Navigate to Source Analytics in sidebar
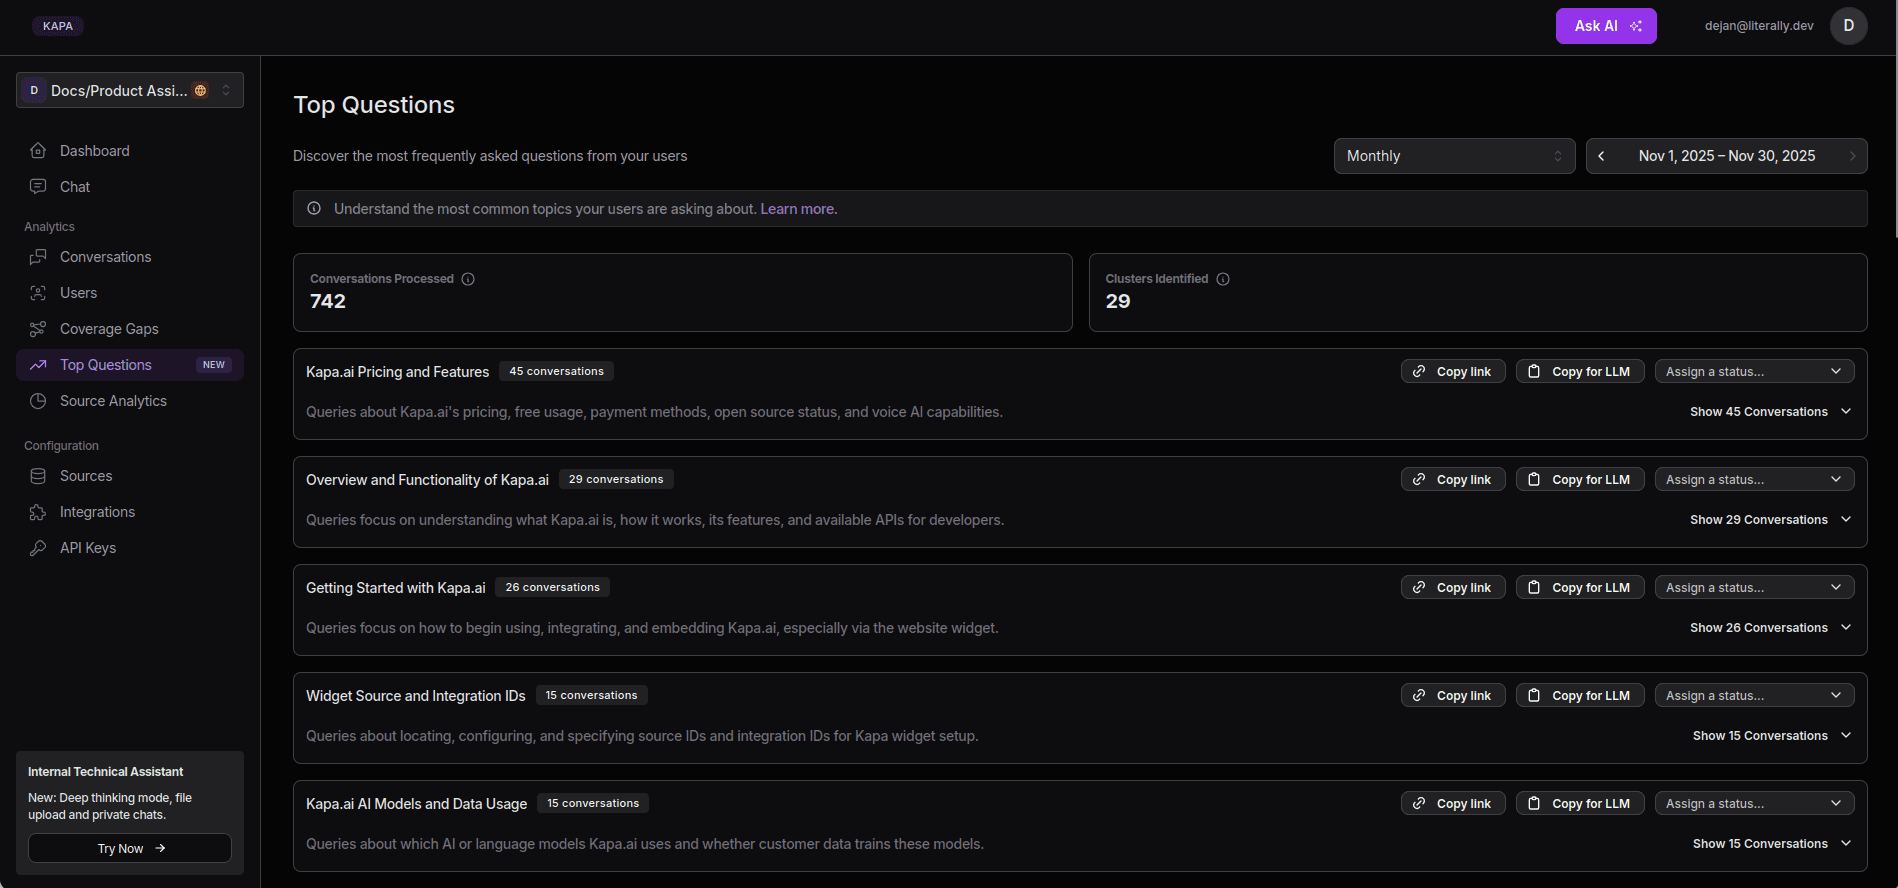Viewport: 1898px width, 888px height. [130, 401]
